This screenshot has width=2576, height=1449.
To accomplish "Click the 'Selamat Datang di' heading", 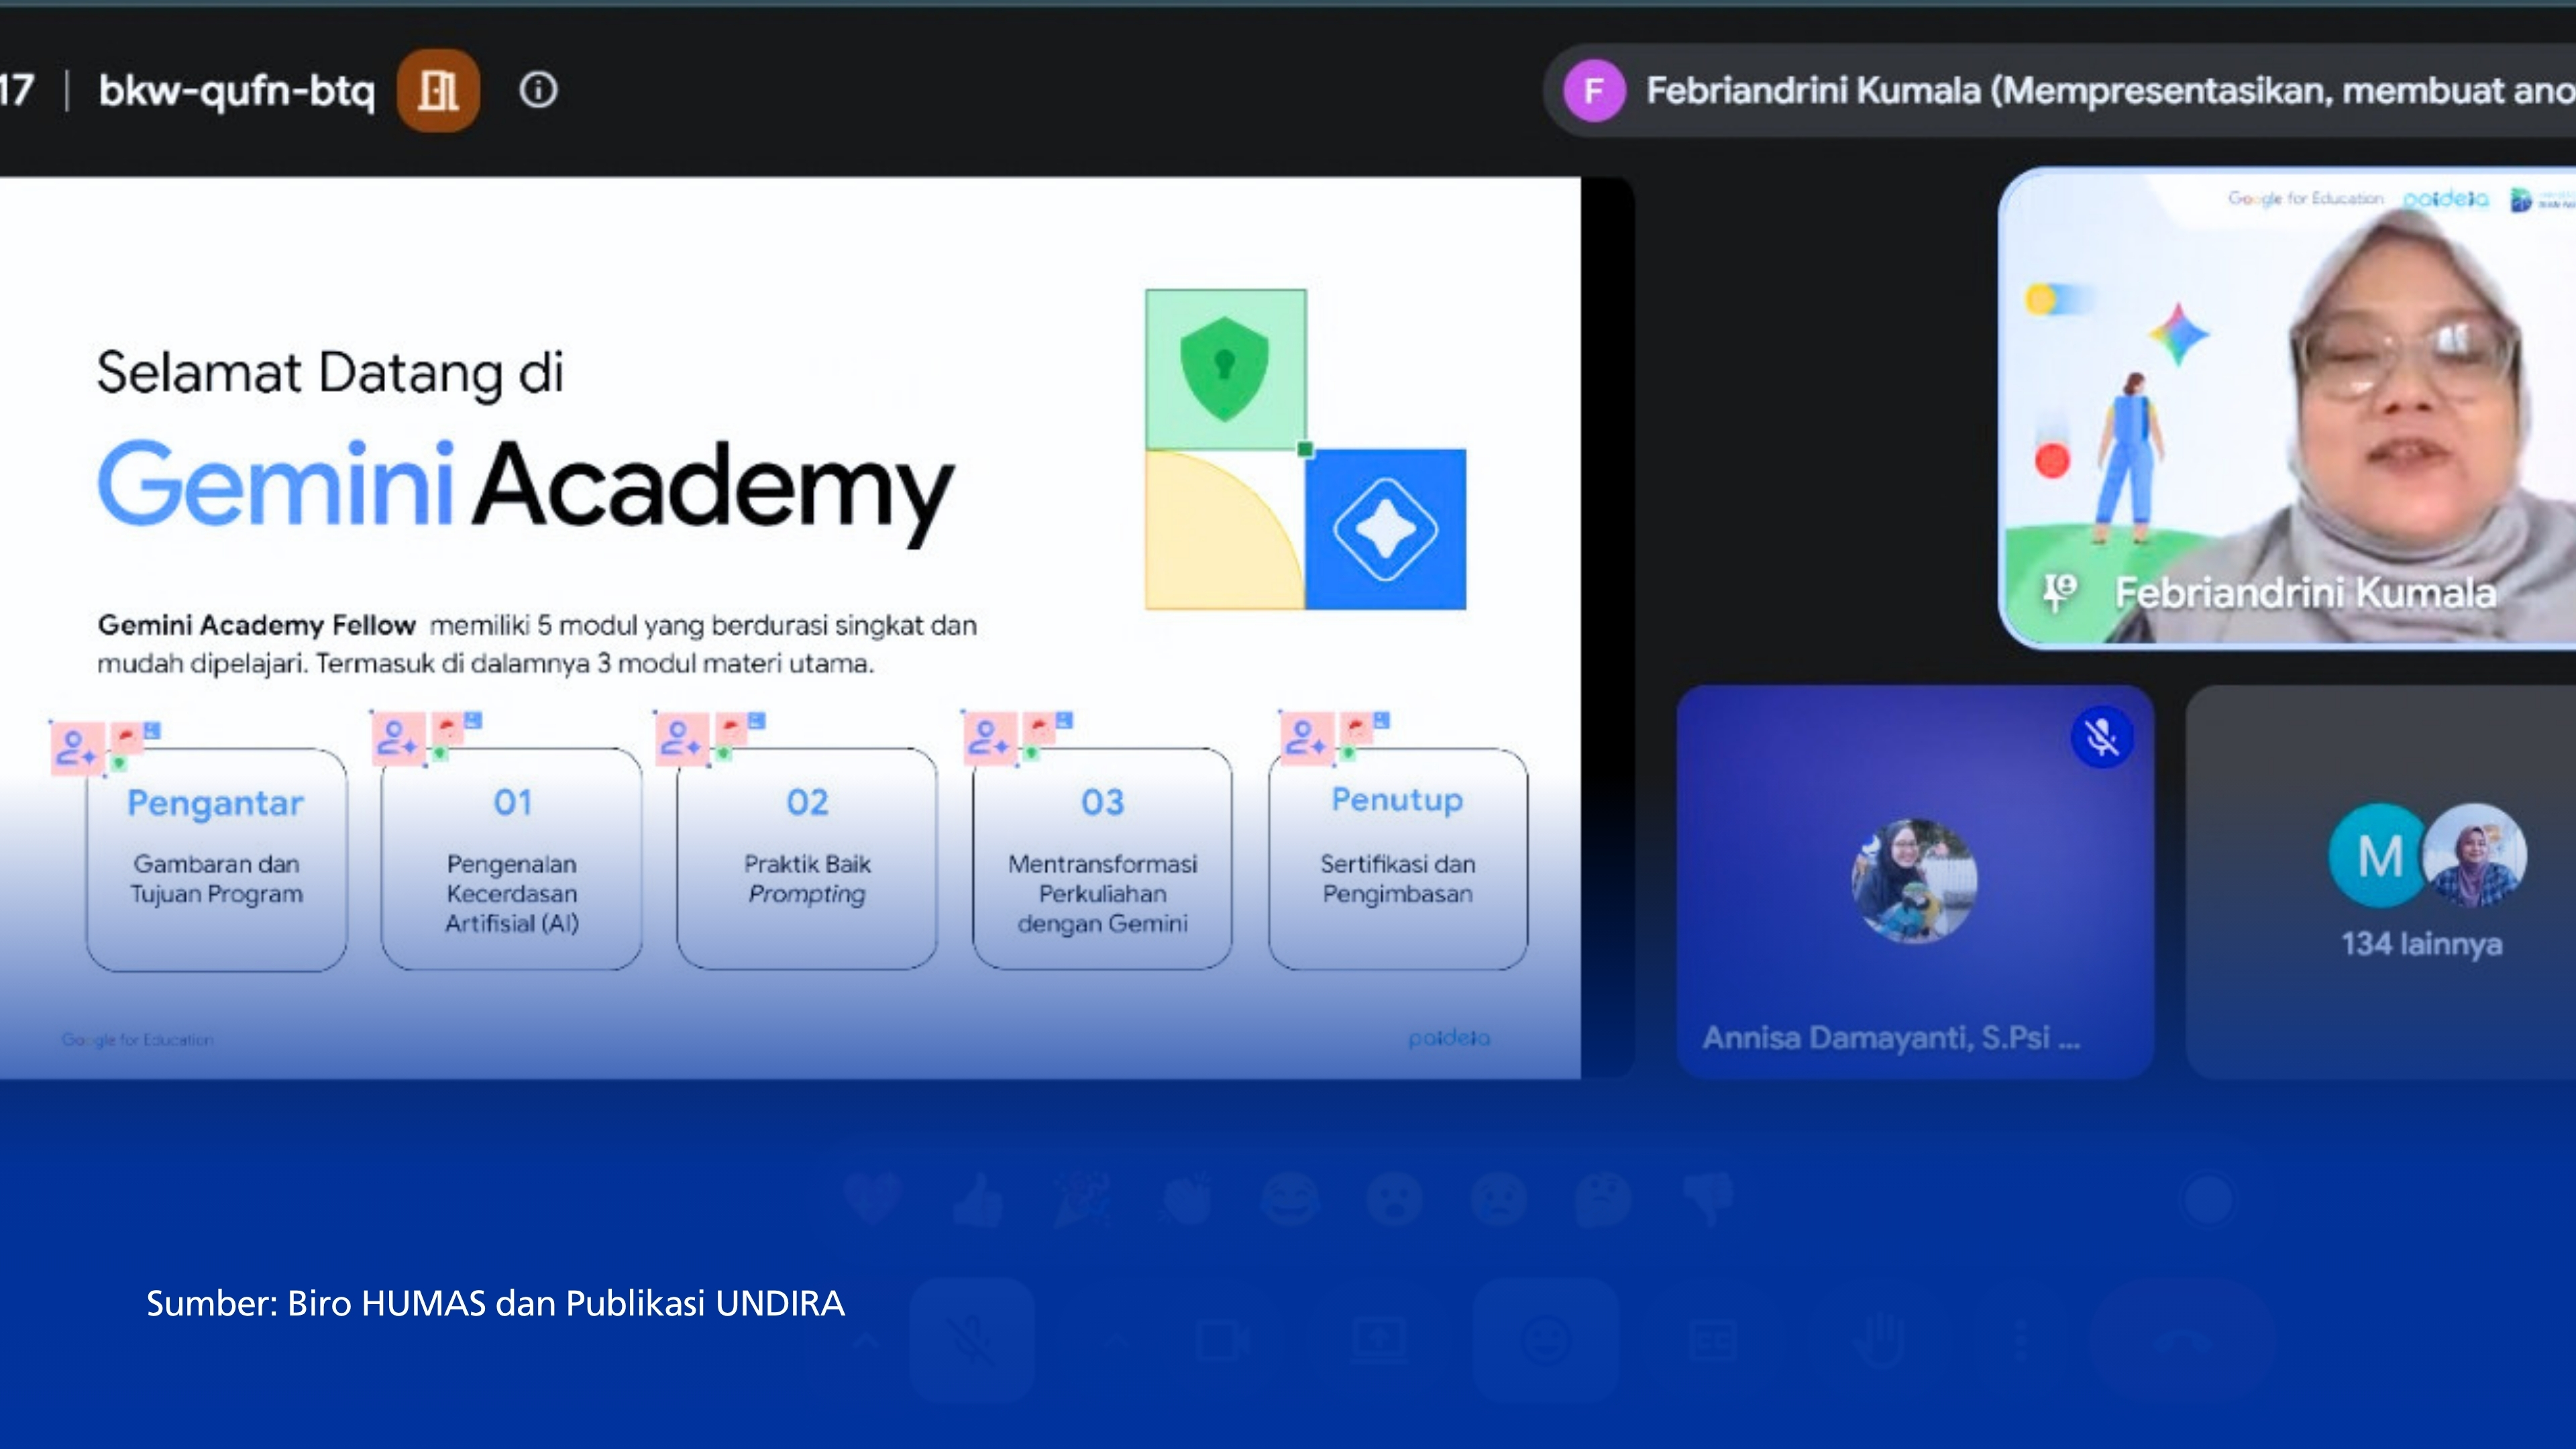I will click(x=330, y=374).
